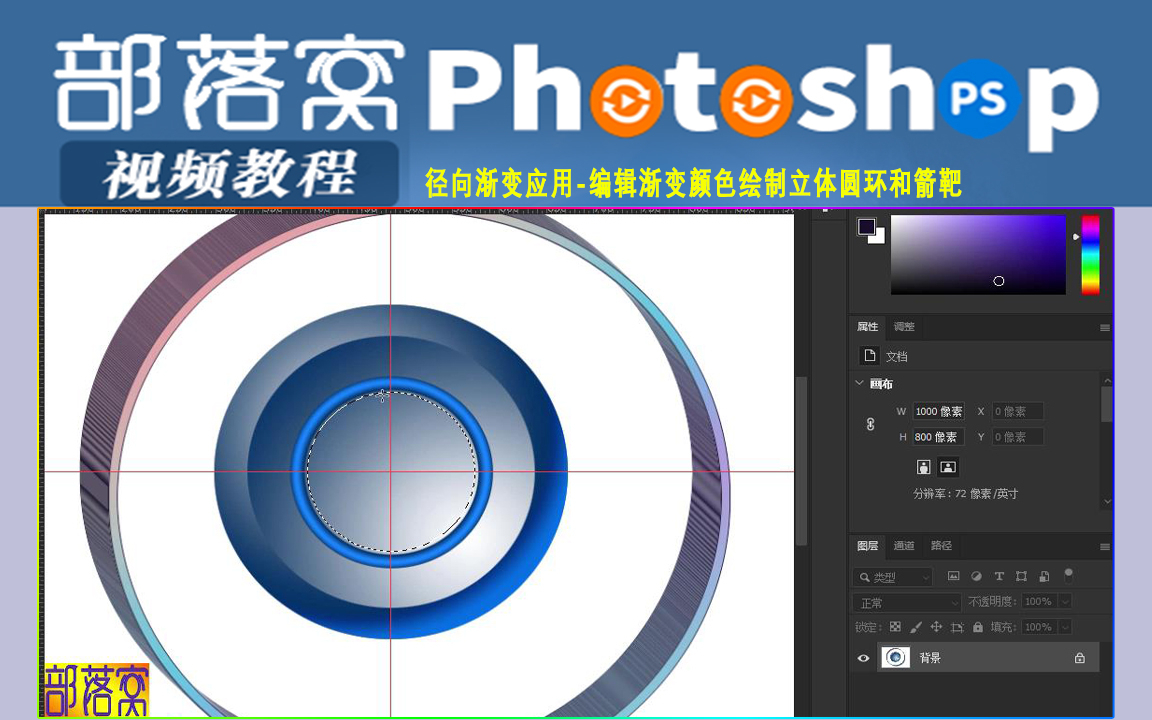Open the Layers panel menu icon

pos(1104,547)
